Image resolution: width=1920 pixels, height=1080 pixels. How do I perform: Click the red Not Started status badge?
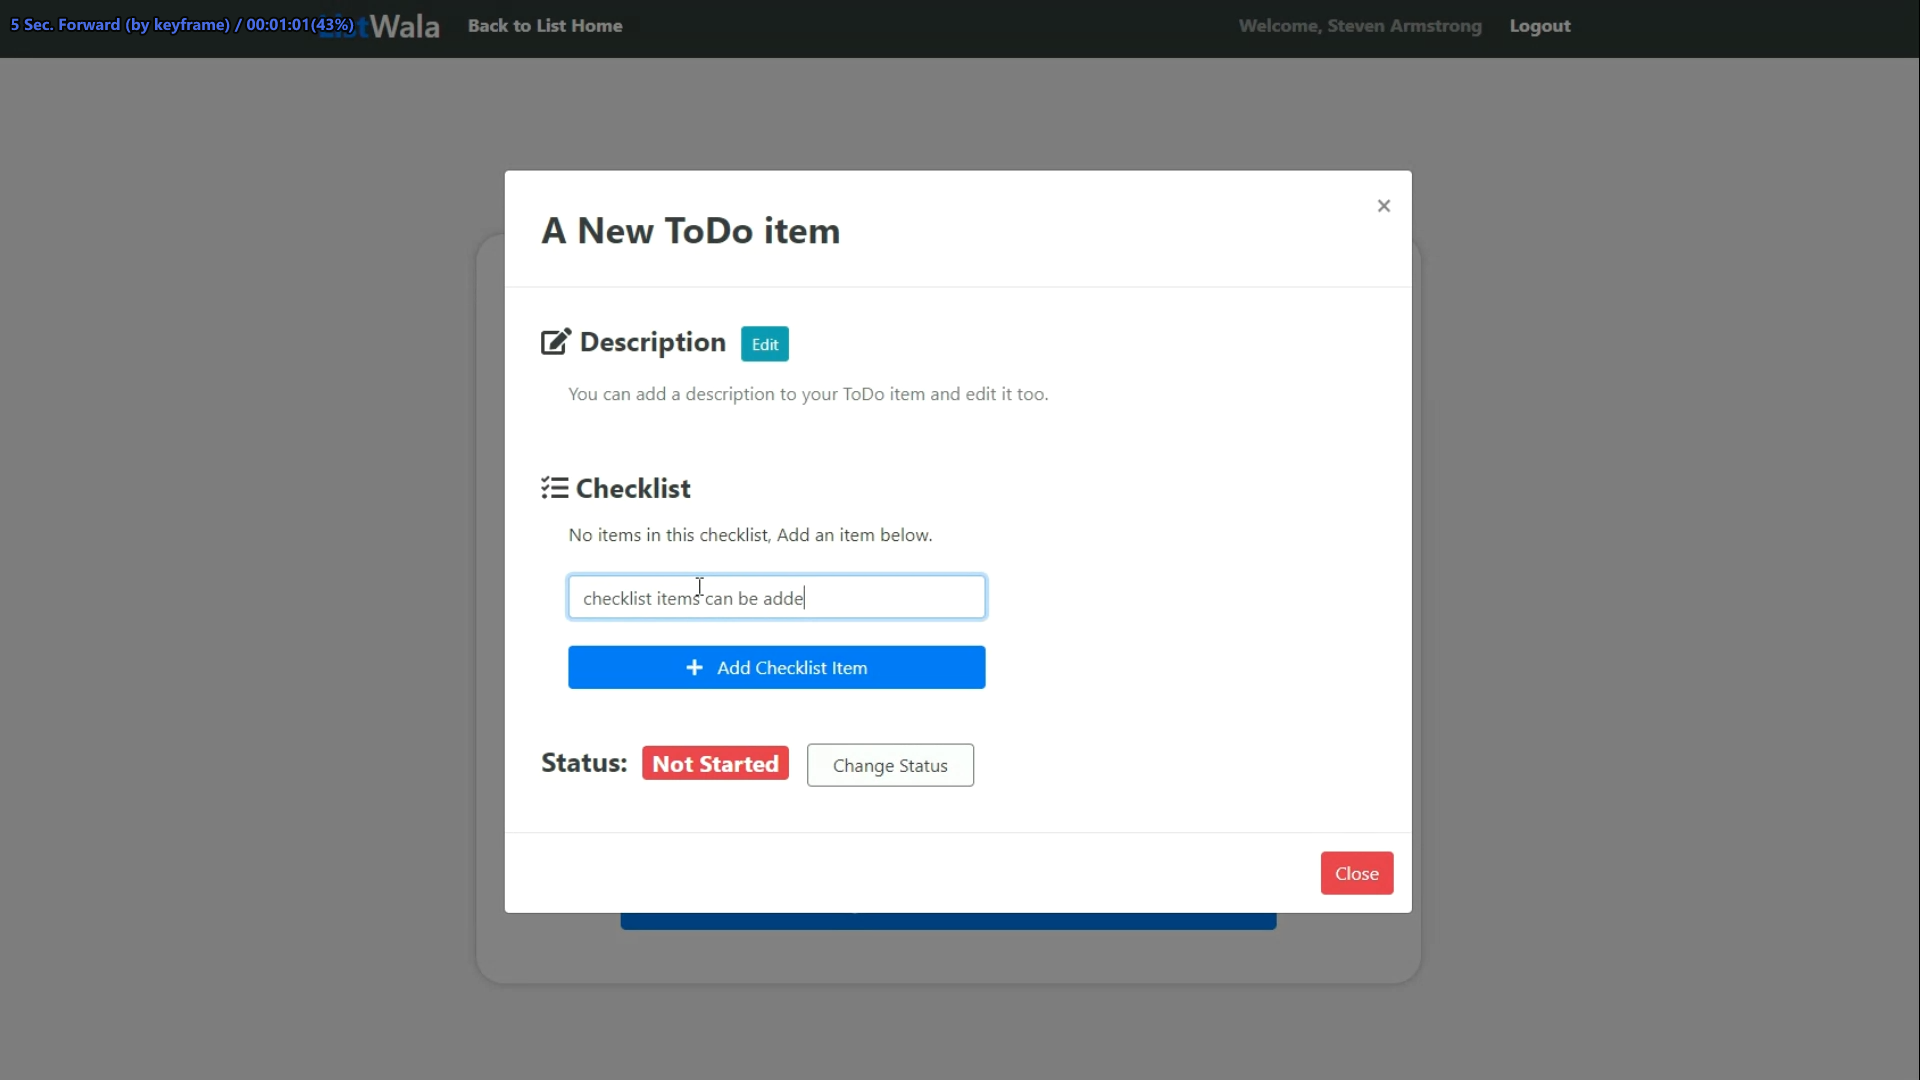[x=715, y=764]
